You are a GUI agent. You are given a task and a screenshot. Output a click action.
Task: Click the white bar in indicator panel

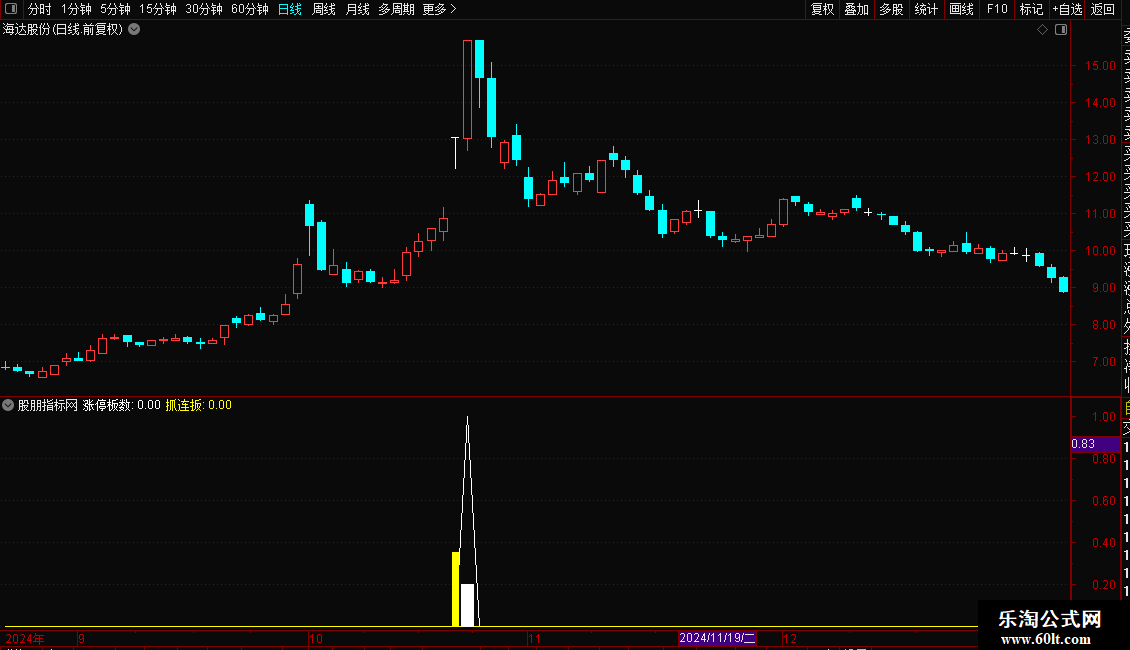[x=467, y=605]
